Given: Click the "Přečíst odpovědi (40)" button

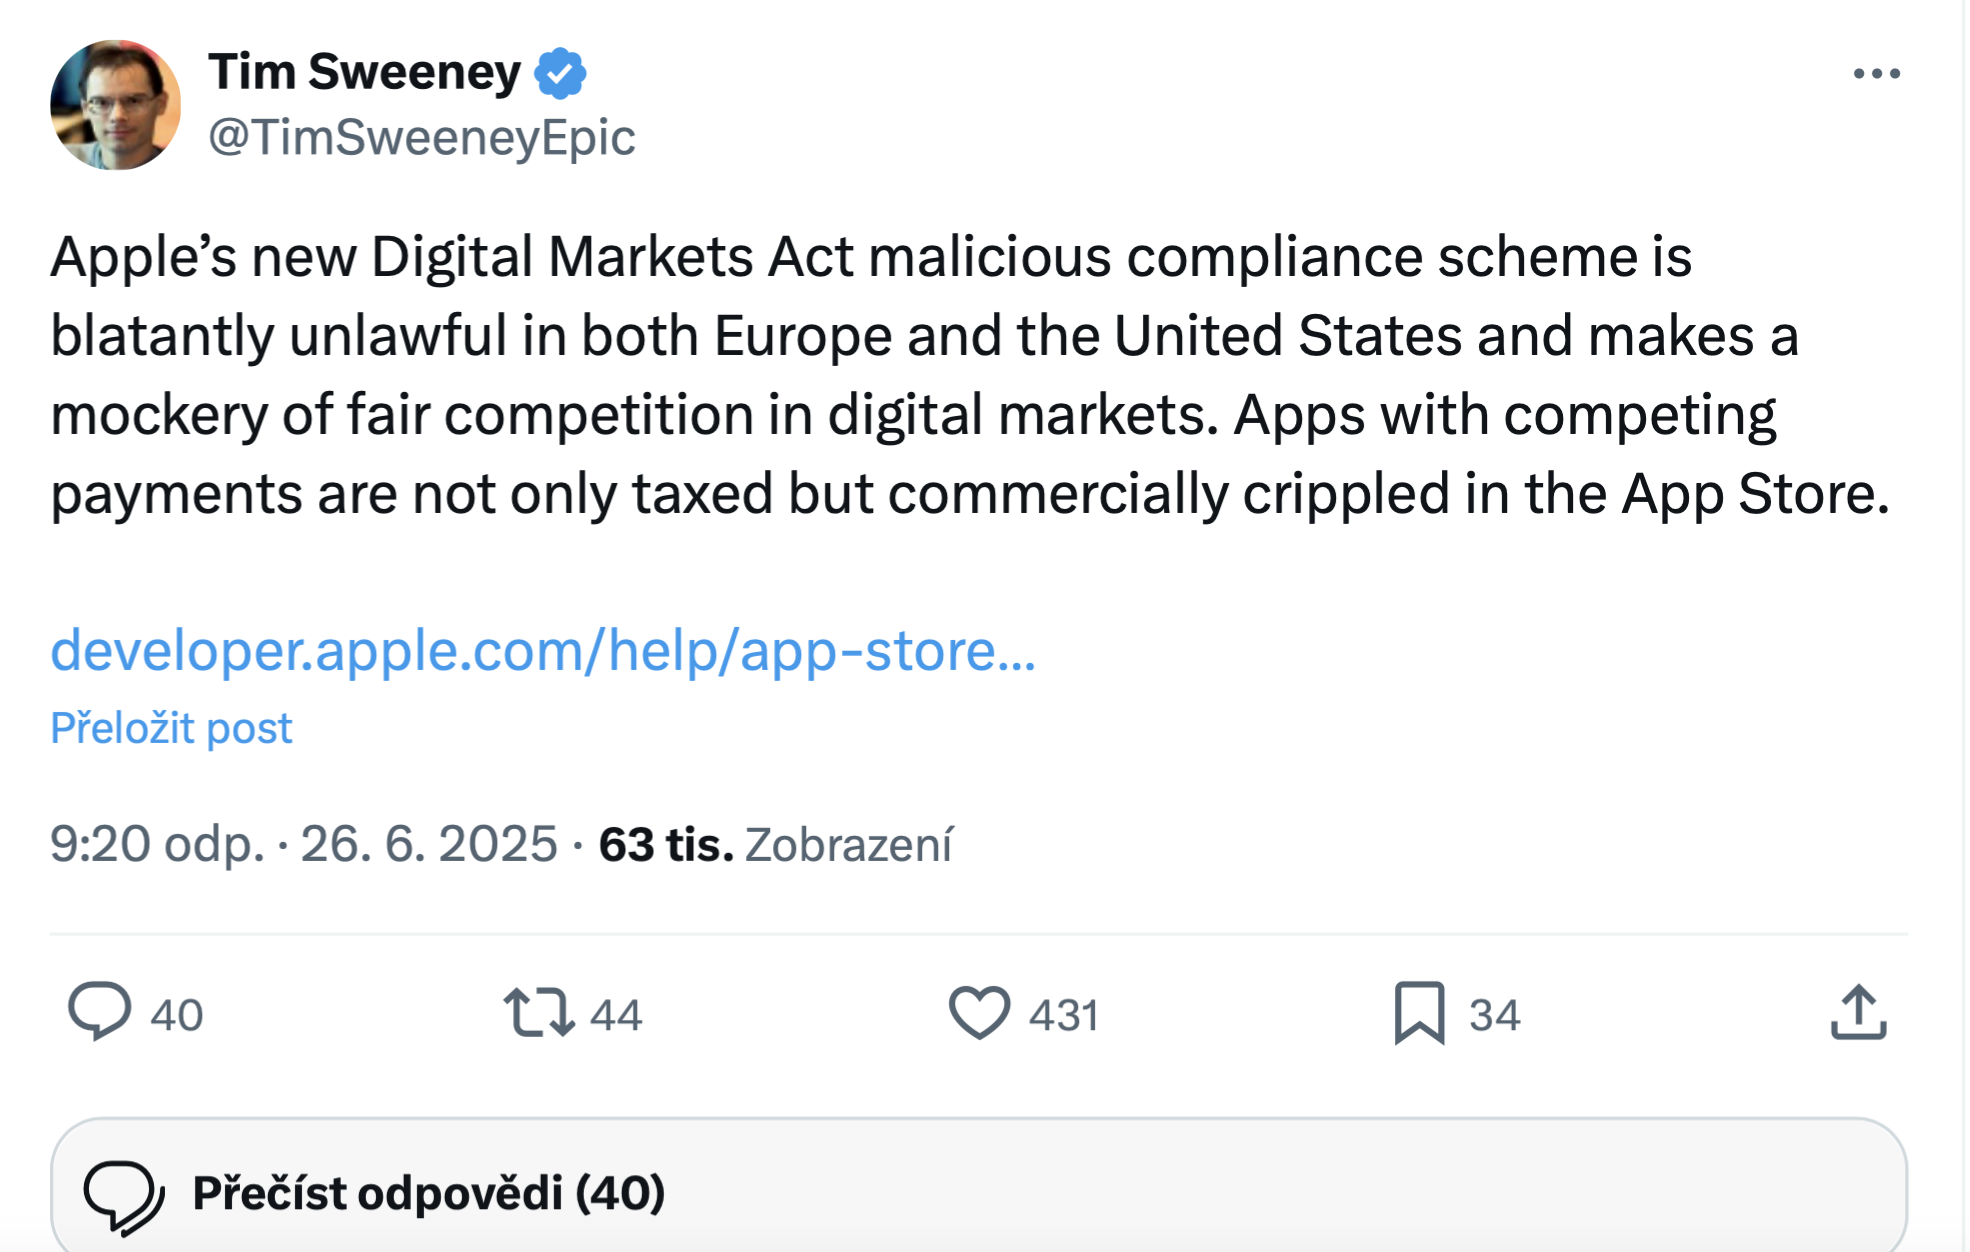Looking at the screenshot, I should coord(428,1193).
